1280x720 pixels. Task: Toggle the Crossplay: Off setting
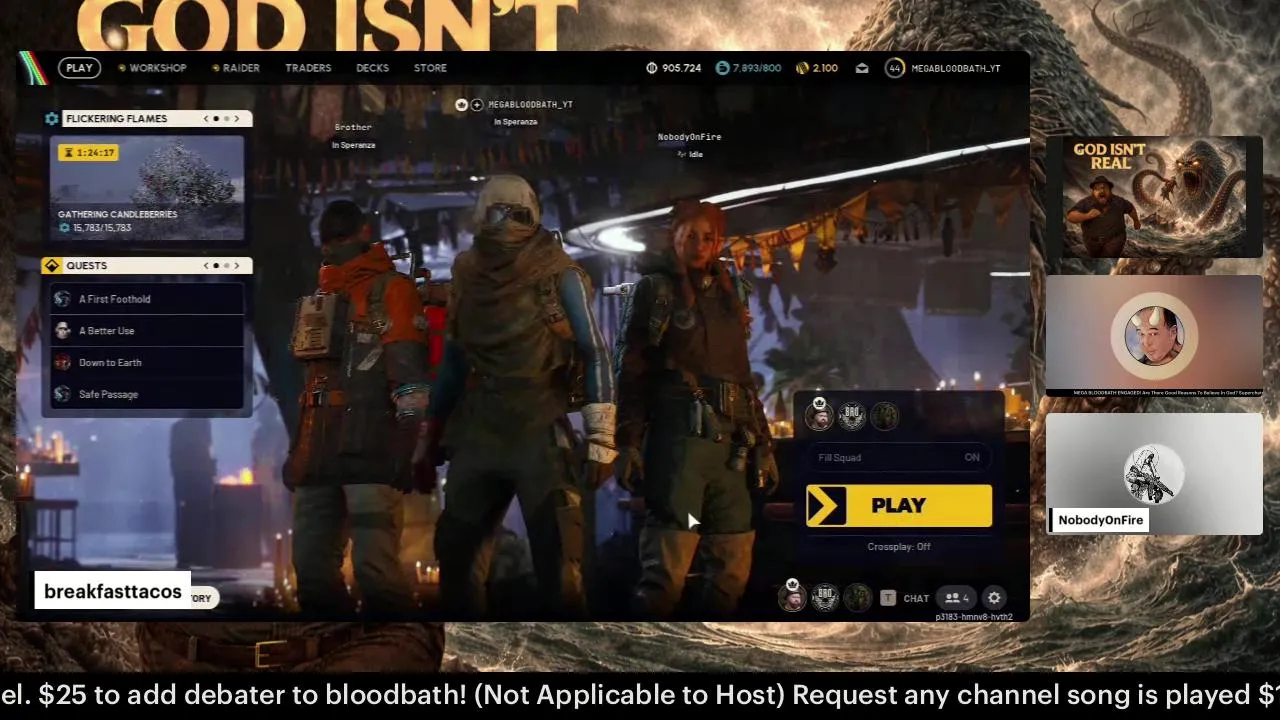pos(899,547)
